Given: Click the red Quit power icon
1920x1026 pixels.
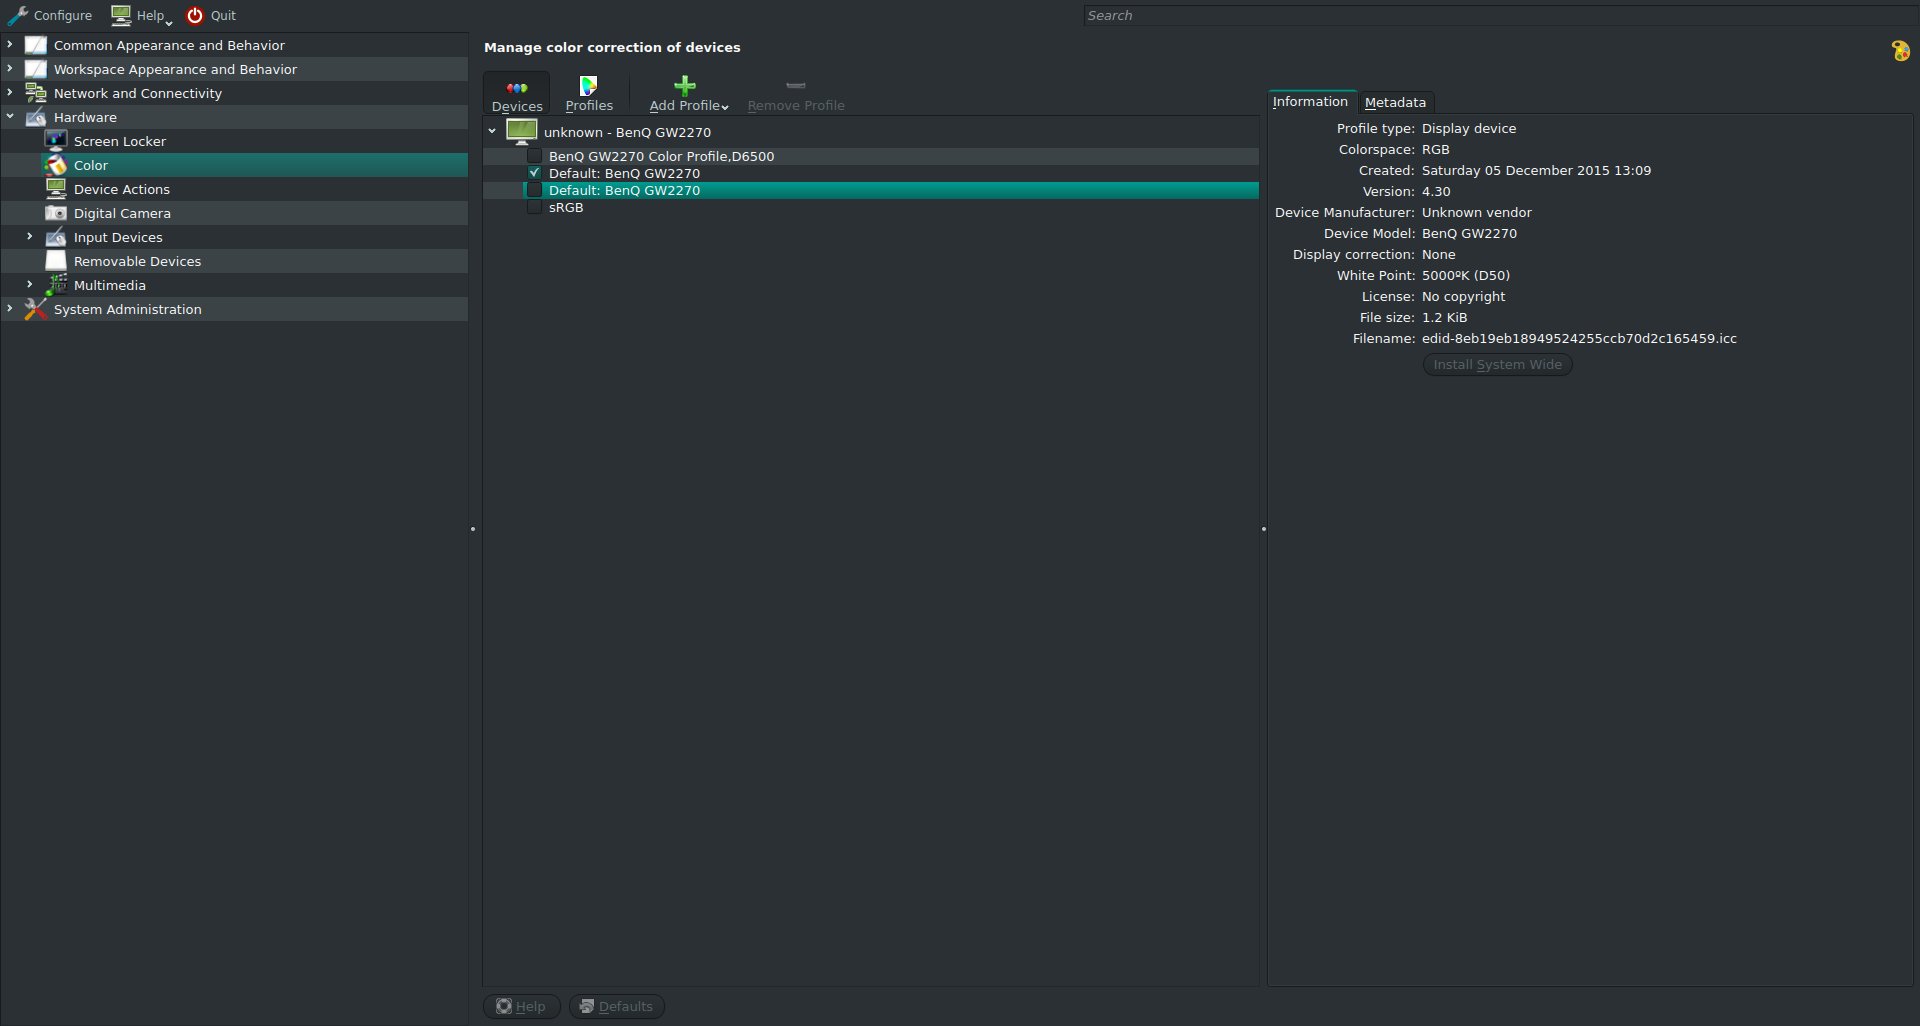Looking at the screenshot, I should [195, 15].
